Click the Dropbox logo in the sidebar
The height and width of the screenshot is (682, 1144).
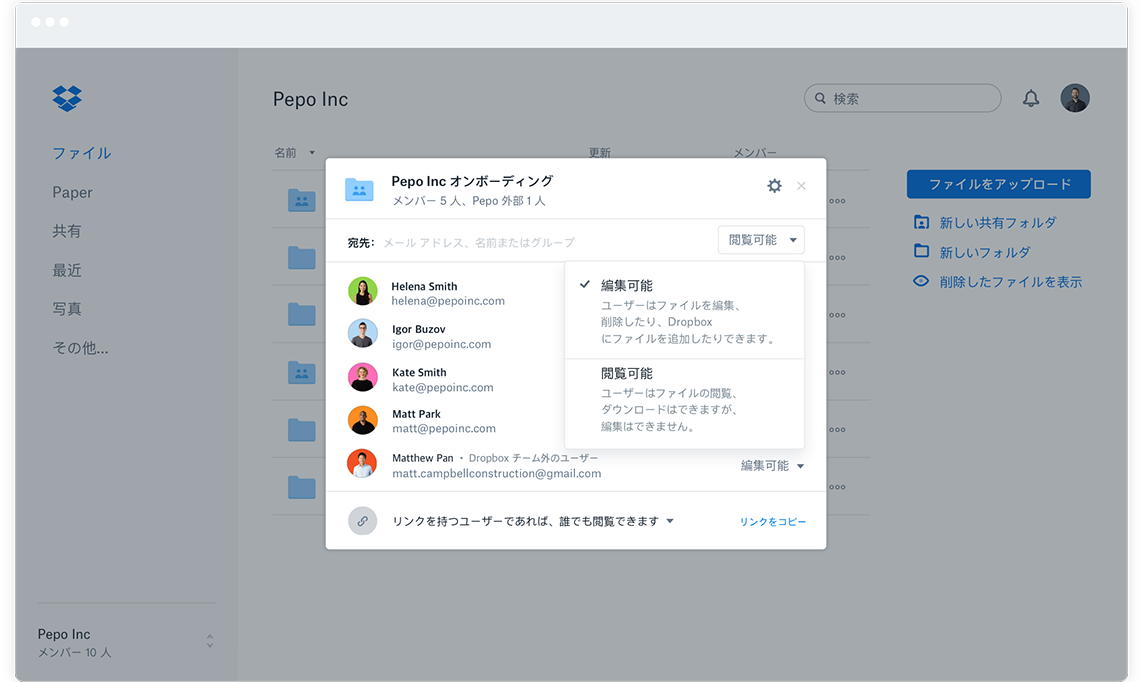[67, 98]
